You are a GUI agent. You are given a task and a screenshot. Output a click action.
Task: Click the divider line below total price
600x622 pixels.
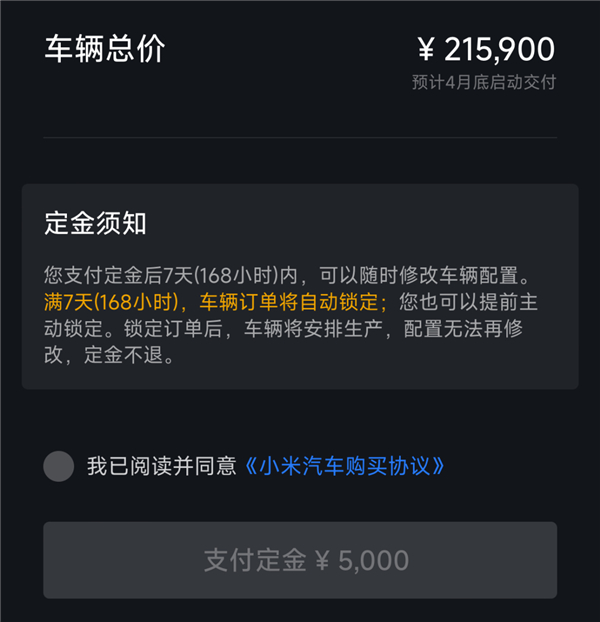[x=300, y=137]
